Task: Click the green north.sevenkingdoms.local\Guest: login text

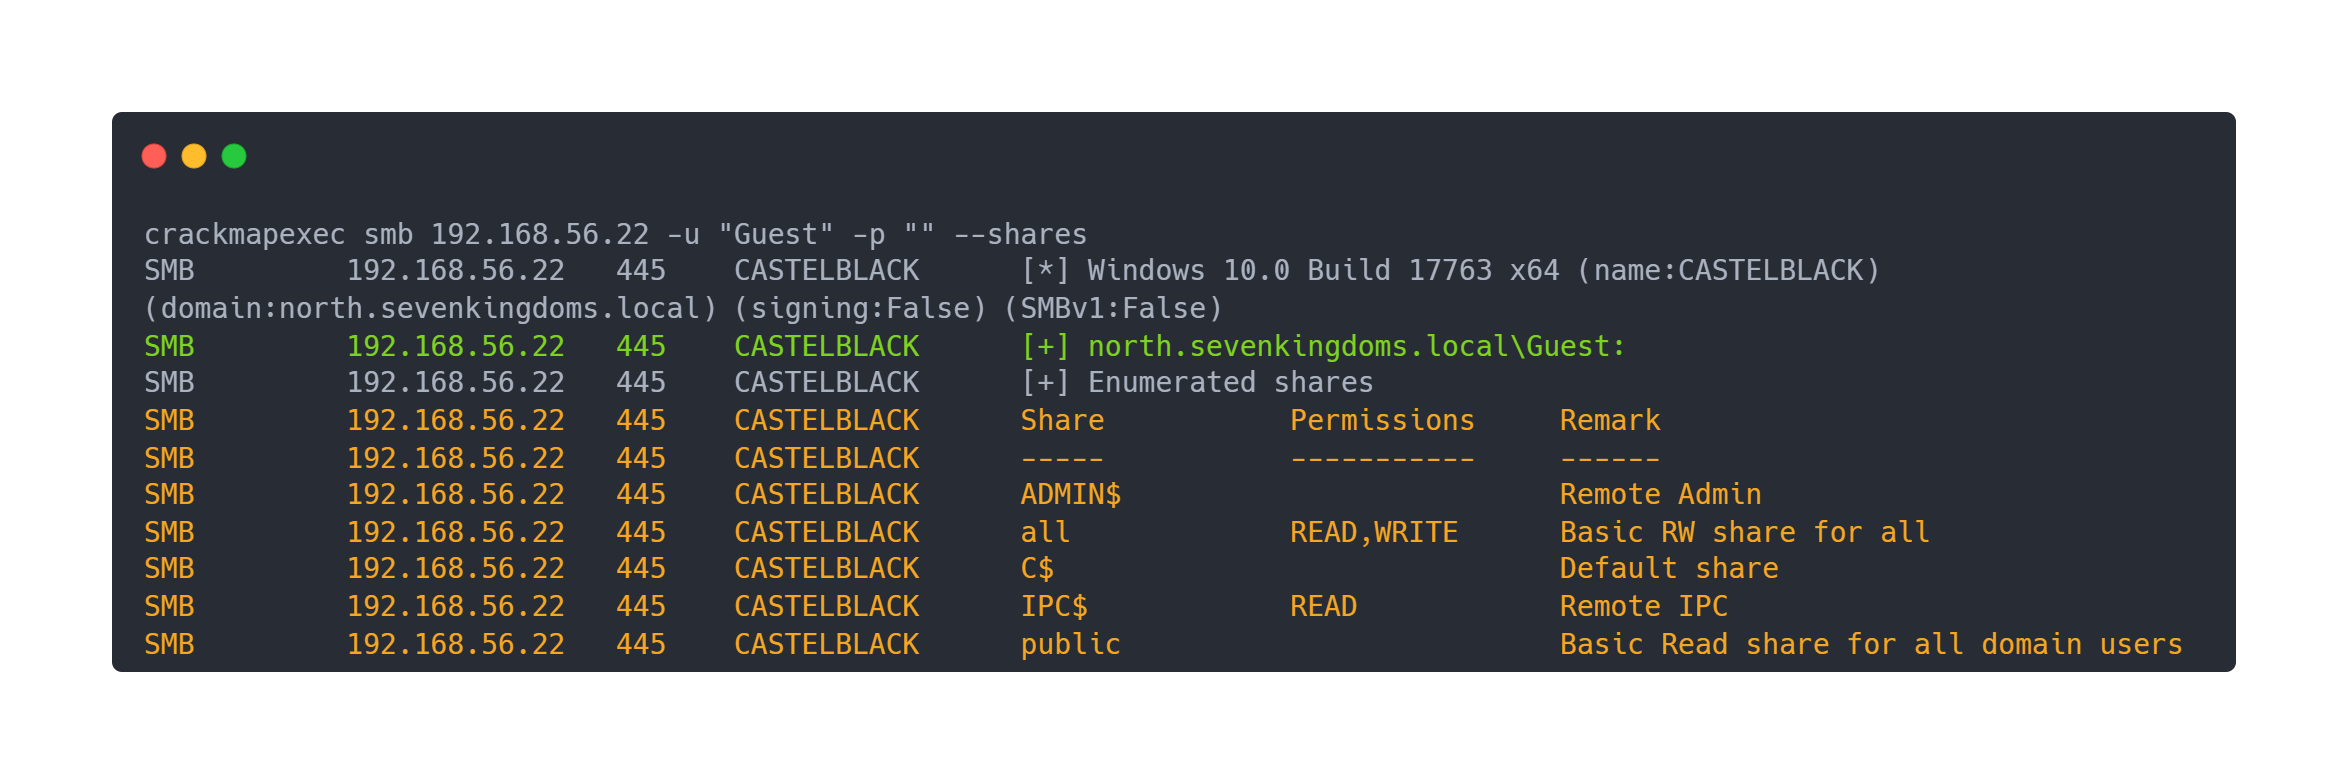Action: coord(1356,346)
